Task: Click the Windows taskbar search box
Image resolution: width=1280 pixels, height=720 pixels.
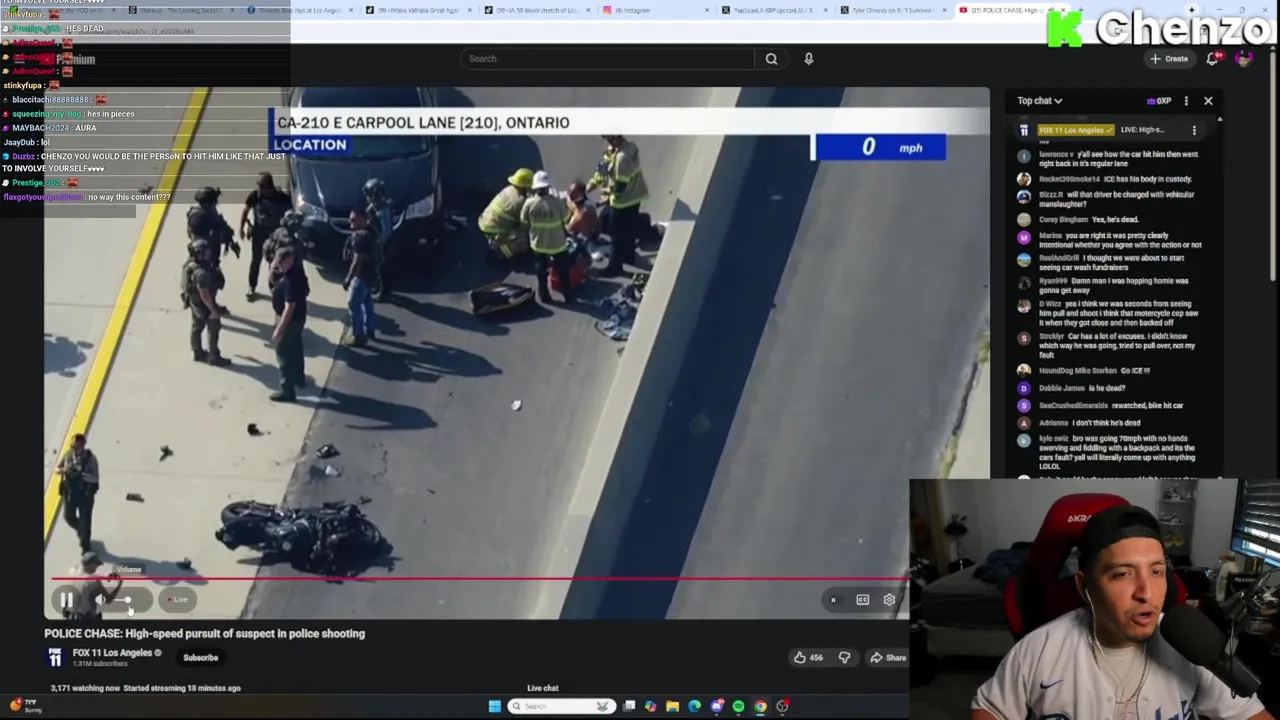Action: [x=560, y=706]
